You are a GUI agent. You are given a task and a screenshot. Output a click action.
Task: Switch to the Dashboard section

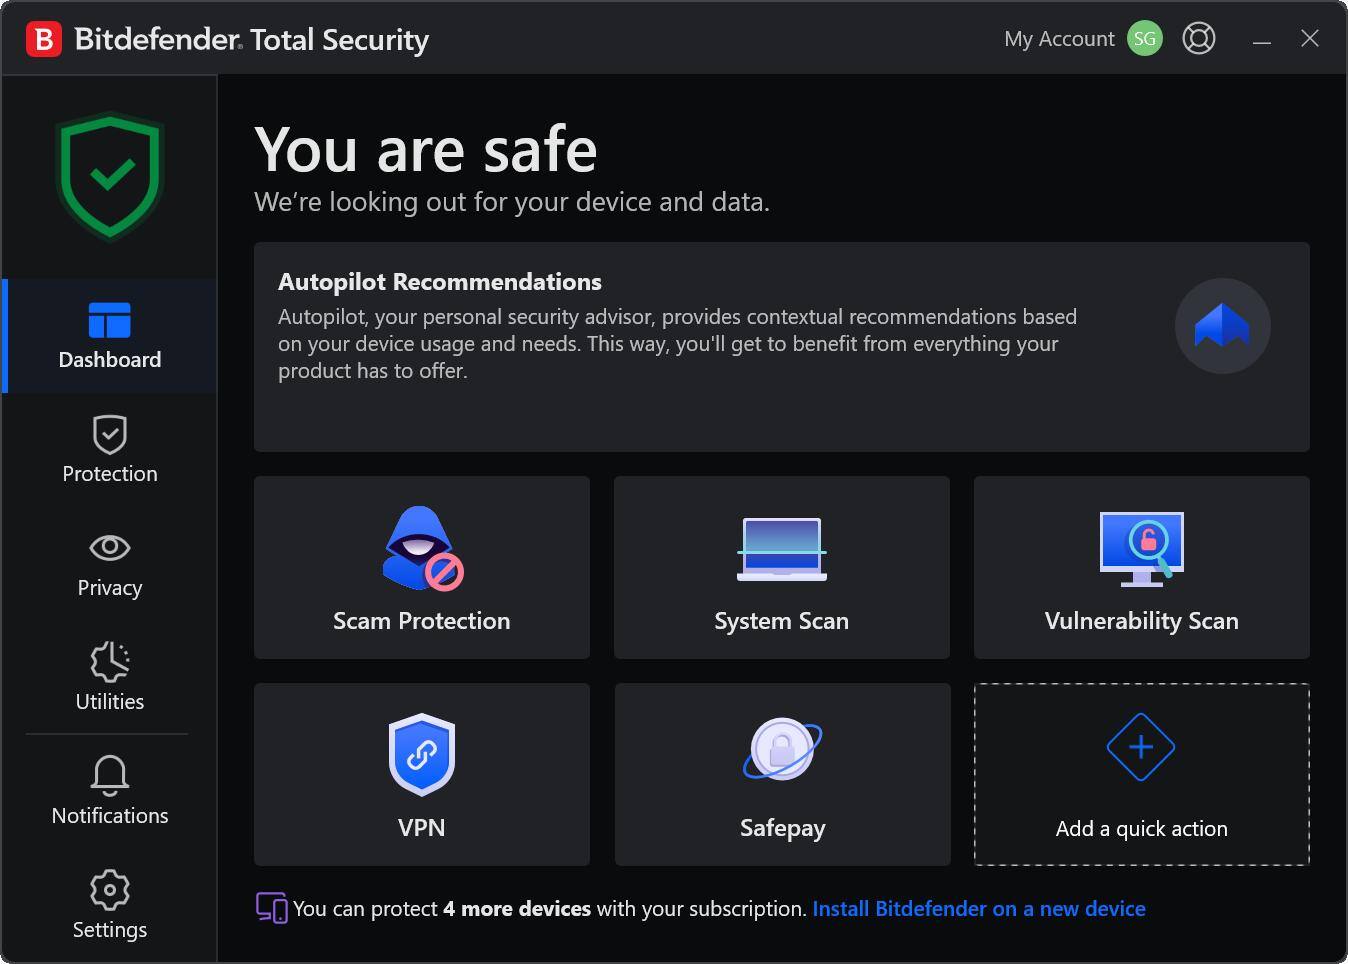pos(110,336)
